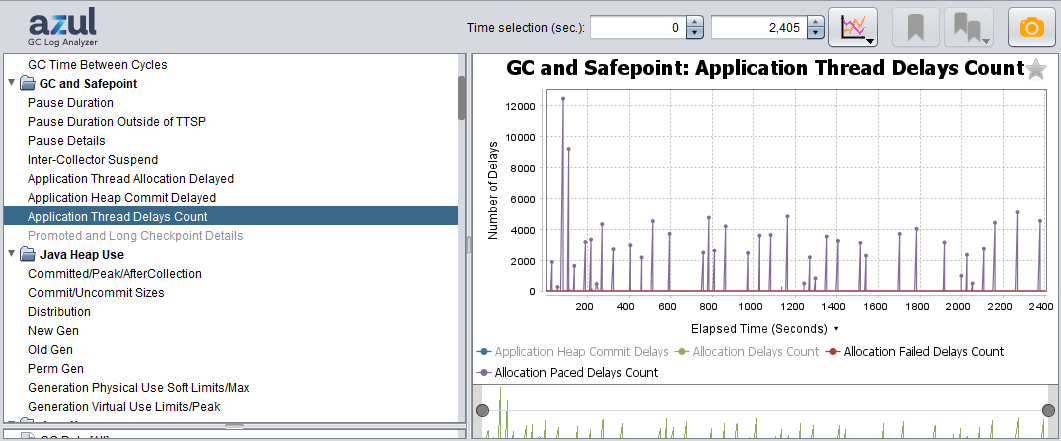Click the camera screenshot button
This screenshot has width=1061, height=441.
pos(1030,27)
